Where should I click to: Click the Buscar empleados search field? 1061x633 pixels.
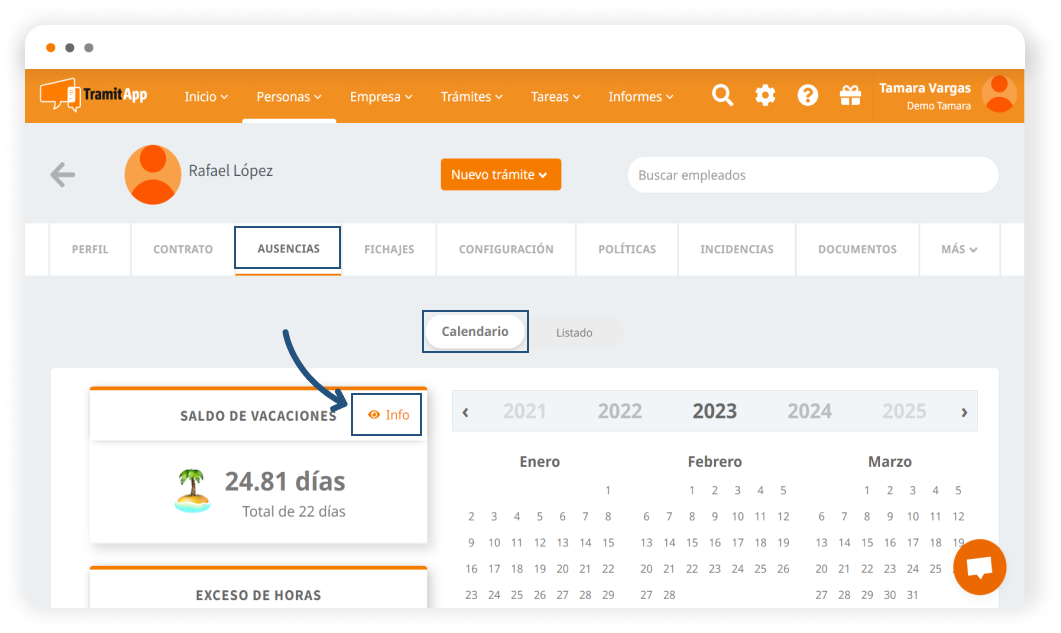coord(812,175)
